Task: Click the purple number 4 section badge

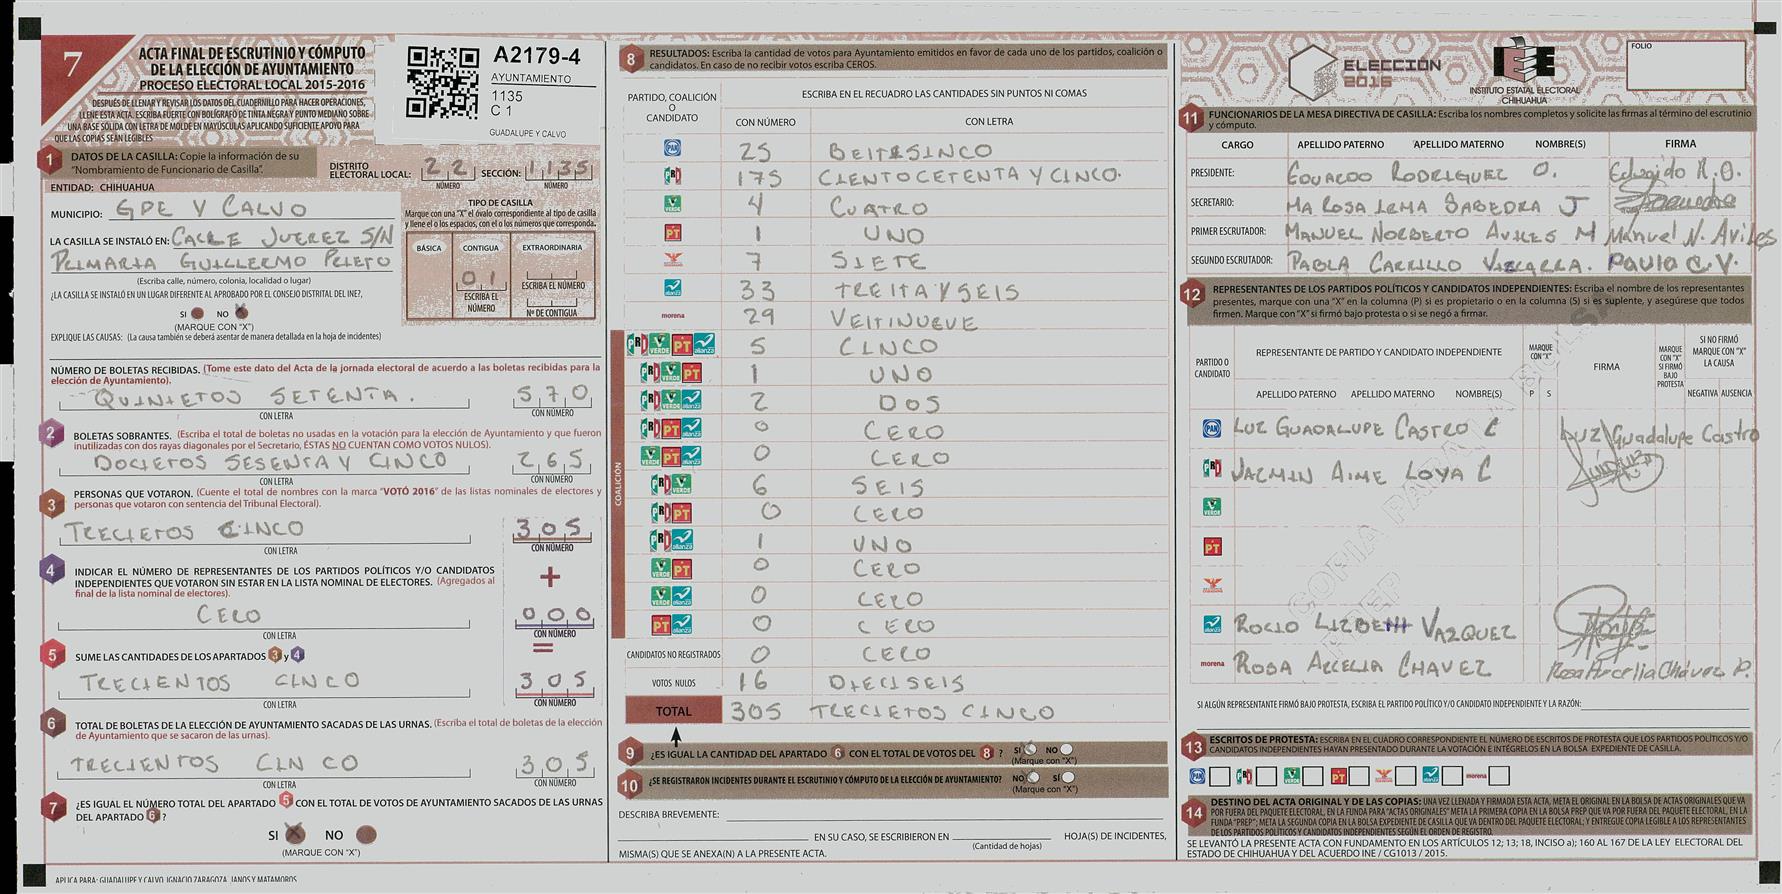Action: tap(52, 571)
